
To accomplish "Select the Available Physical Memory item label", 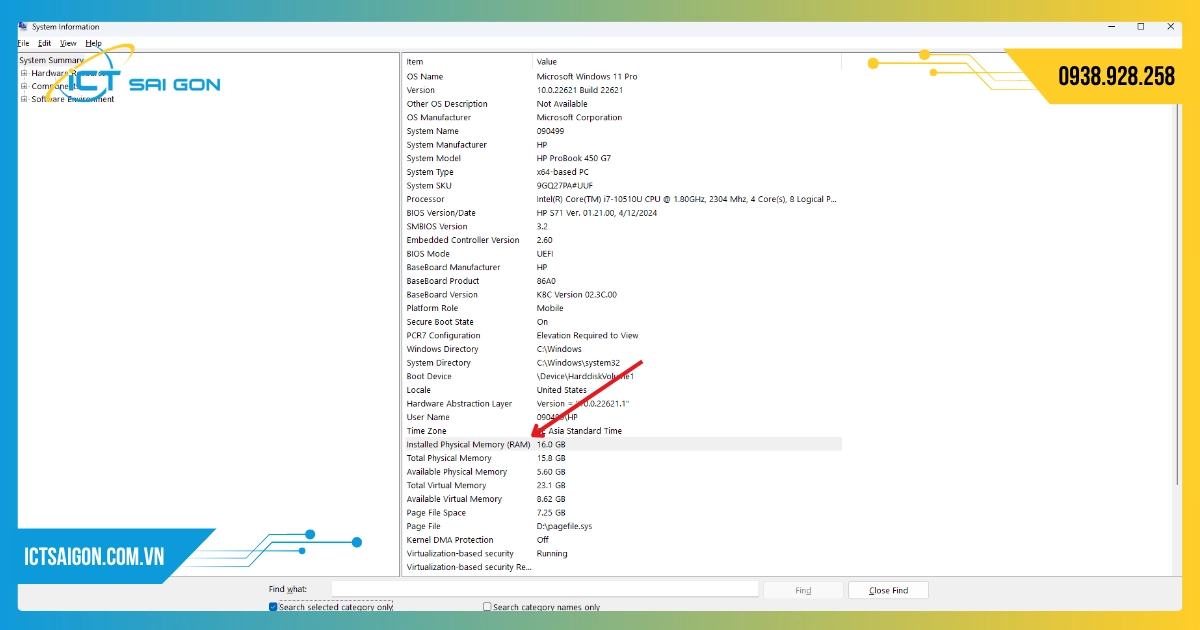I will click(x=457, y=472).
